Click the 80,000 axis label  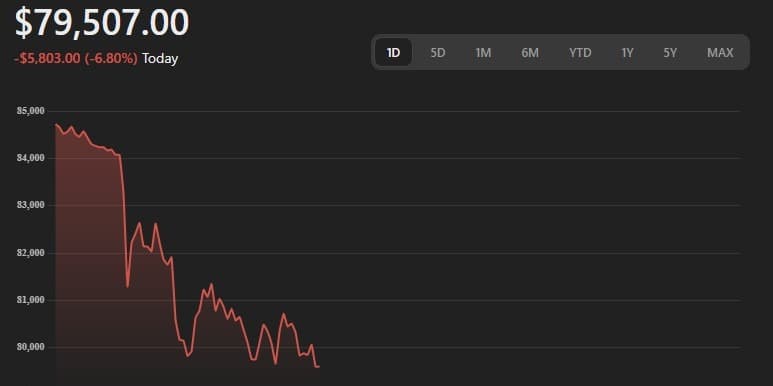[x=31, y=347]
